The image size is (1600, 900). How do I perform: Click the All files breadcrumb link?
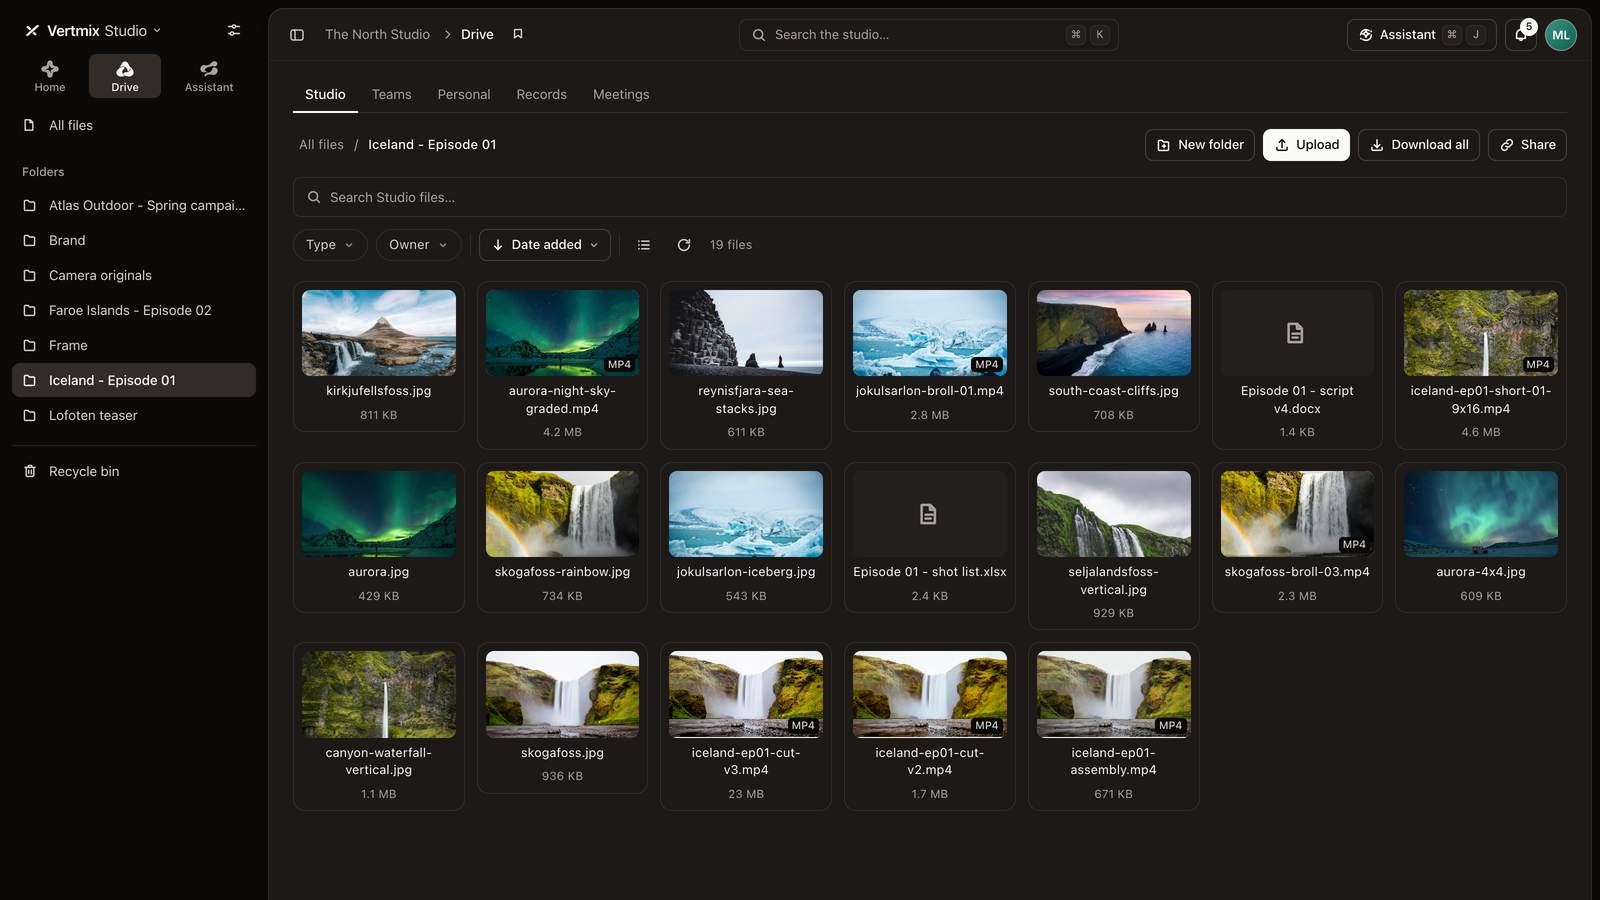(x=321, y=145)
